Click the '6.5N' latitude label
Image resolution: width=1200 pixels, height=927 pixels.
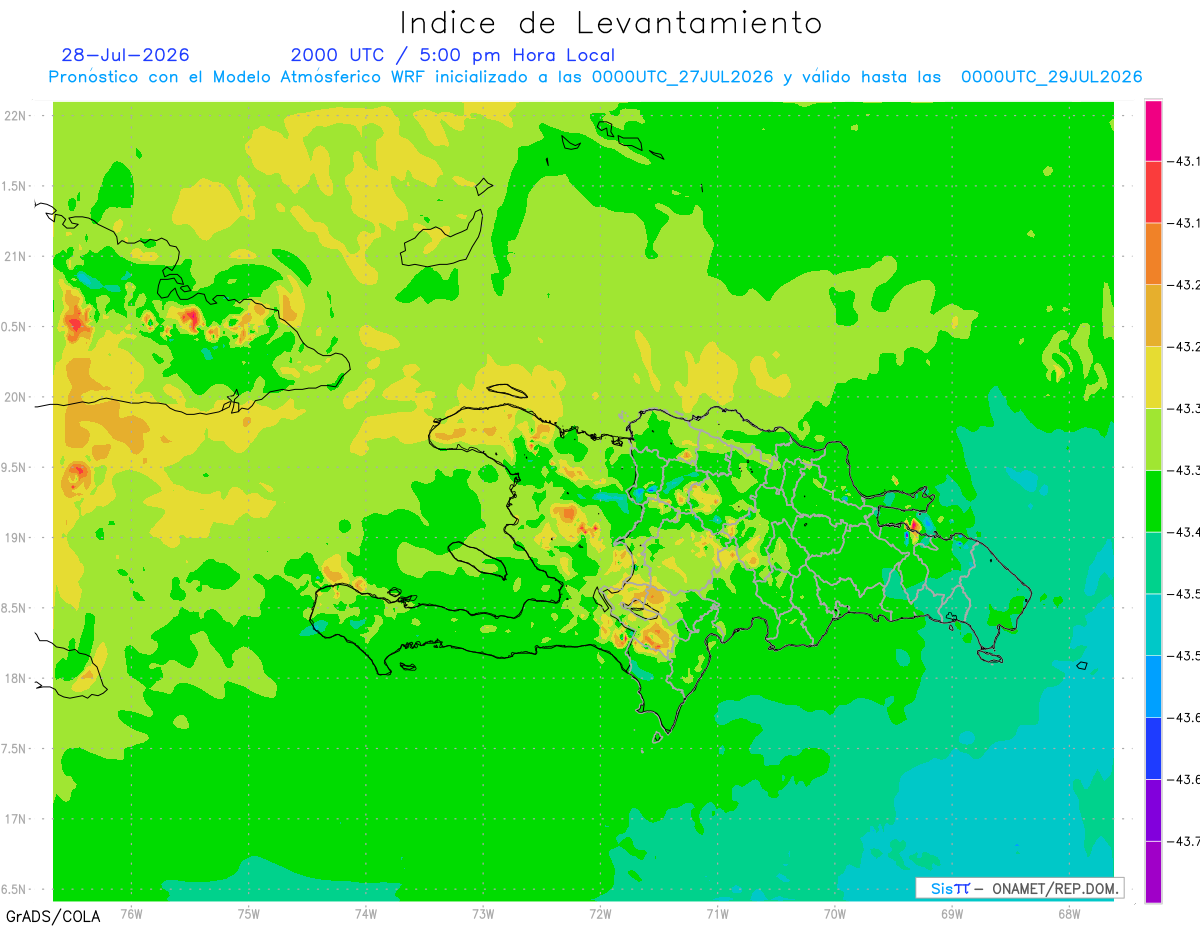pyautogui.click(x=15, y=889)
